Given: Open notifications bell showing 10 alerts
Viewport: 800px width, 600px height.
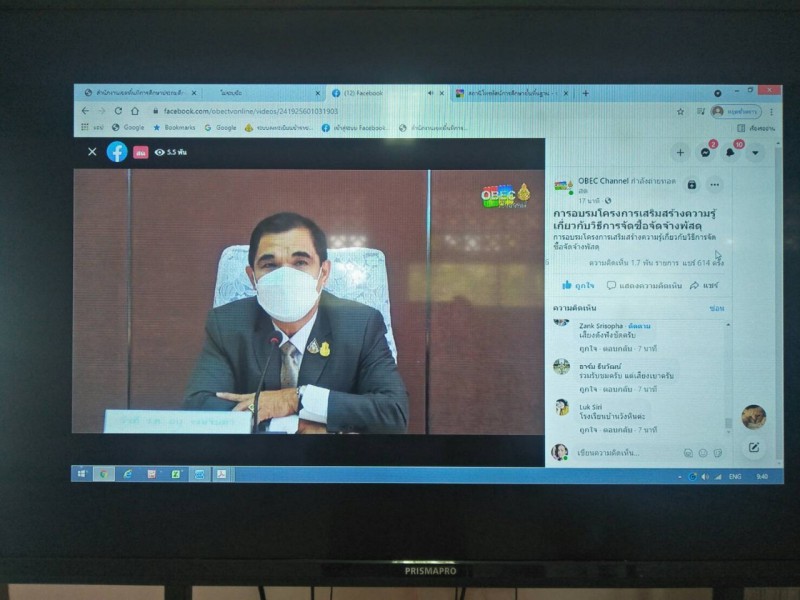Looking at the screenshot, I should pos(731,153).
